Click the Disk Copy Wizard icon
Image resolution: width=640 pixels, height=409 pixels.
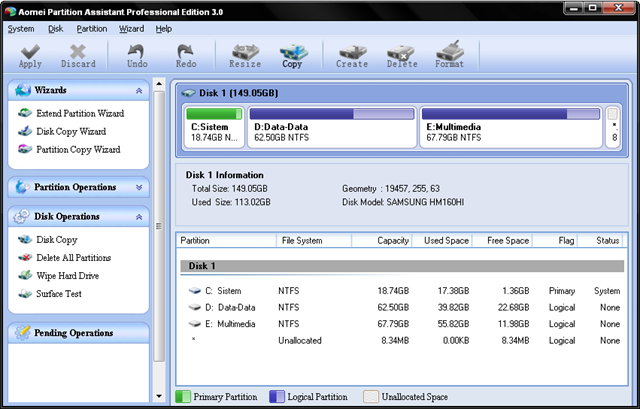[24, 131]
